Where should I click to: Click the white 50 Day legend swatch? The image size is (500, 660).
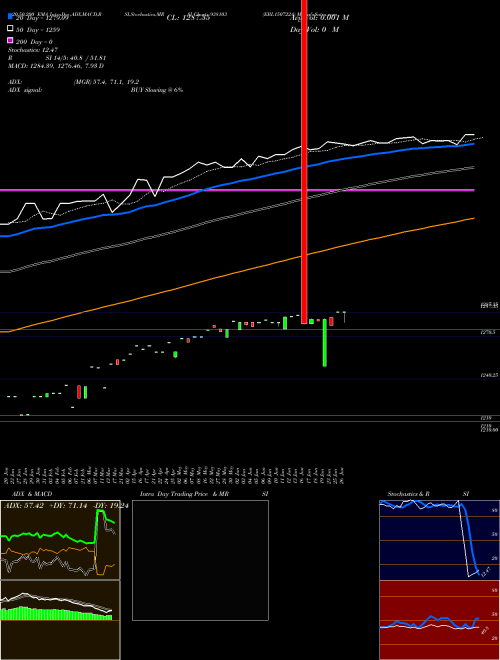point(10,29)
